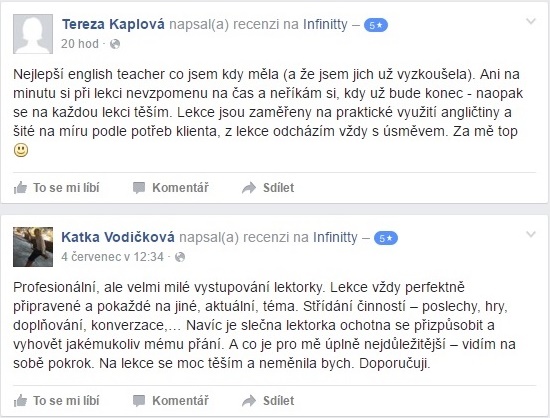Open options chevron on Katka Vodičková's post
This screenshot has width=550, height=418.
[531, 234]
